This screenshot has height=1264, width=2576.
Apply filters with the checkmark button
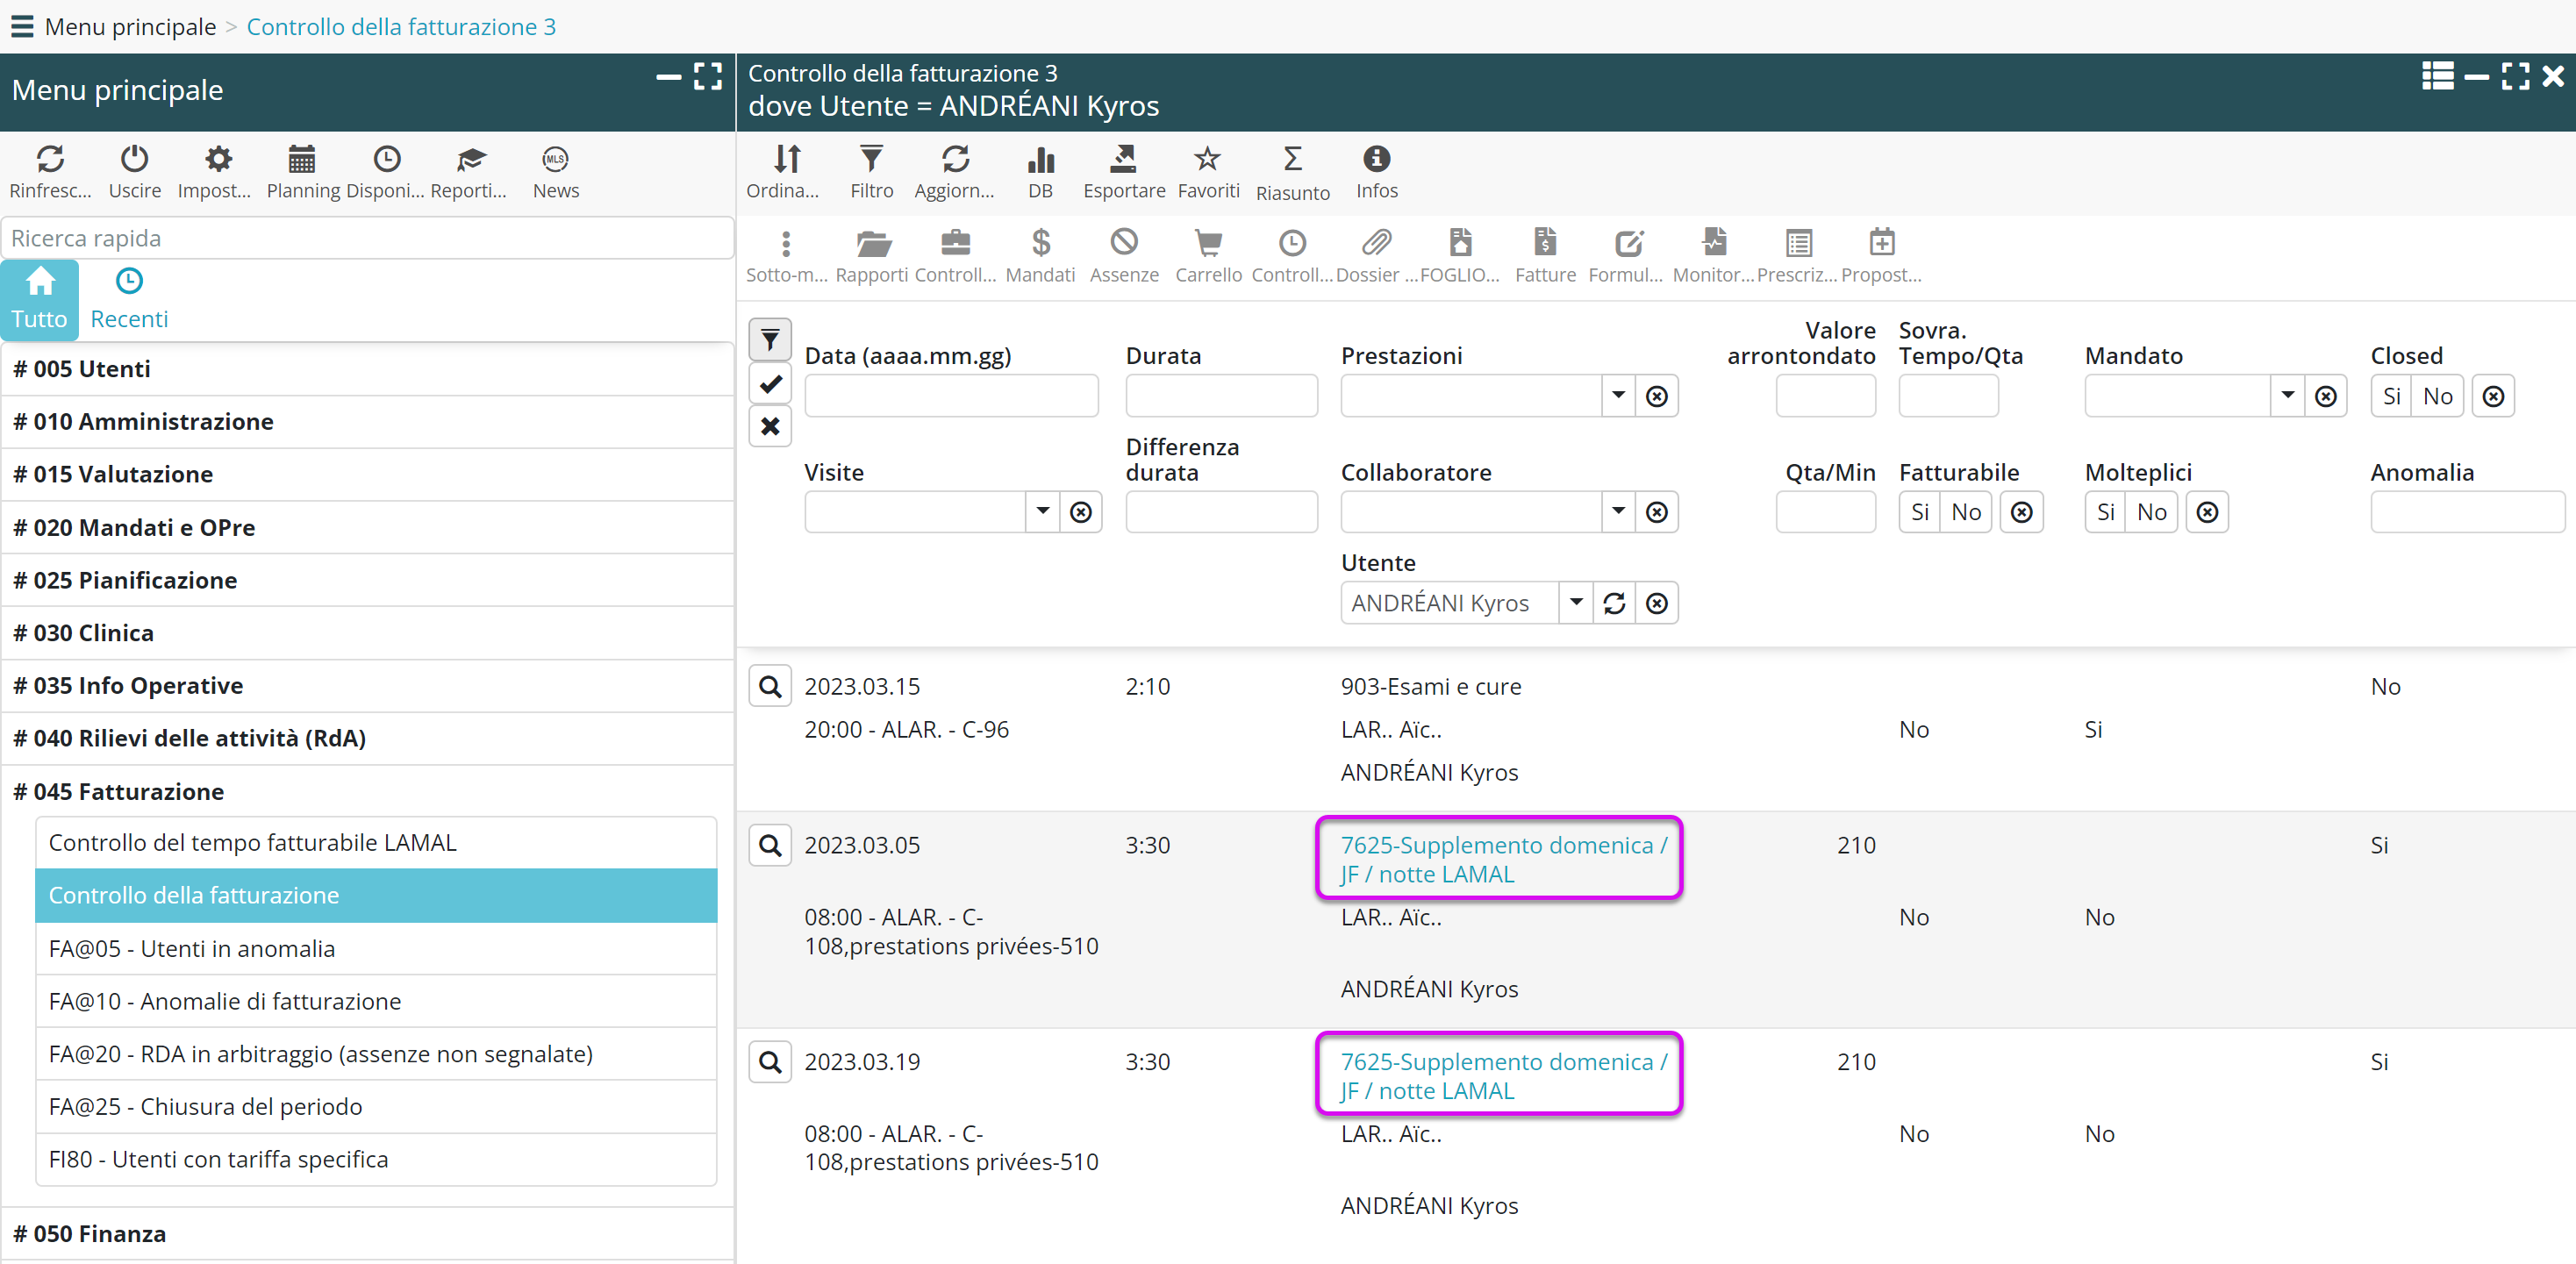(770, 383)
